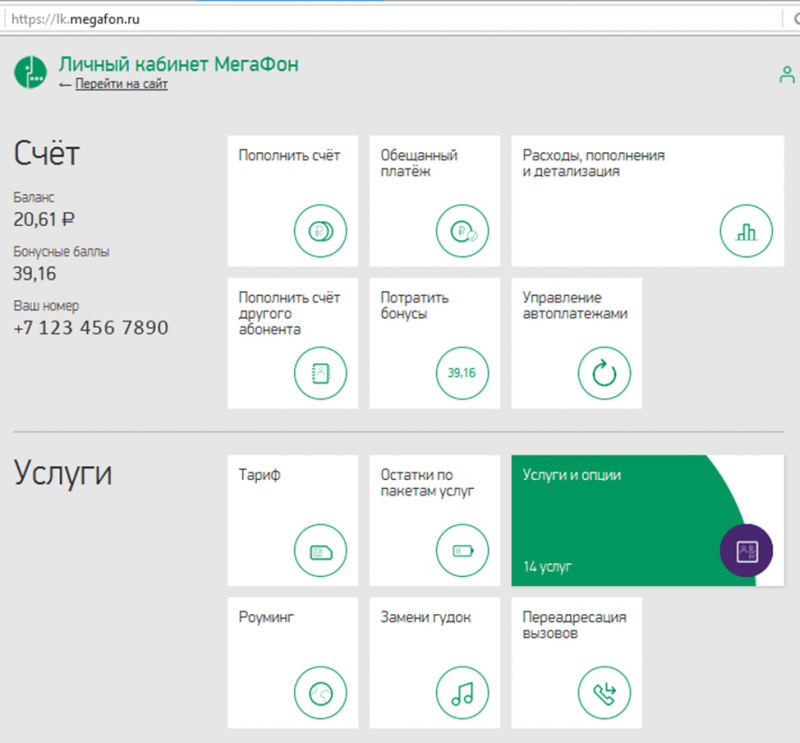Follow the Перейти на сайт link
Image resolution: width=800 pixels, height=743 pixels.
point(121,84)
